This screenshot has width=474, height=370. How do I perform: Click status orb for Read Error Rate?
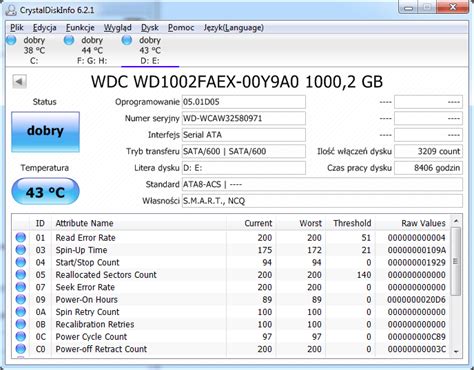tap(21, 238)
